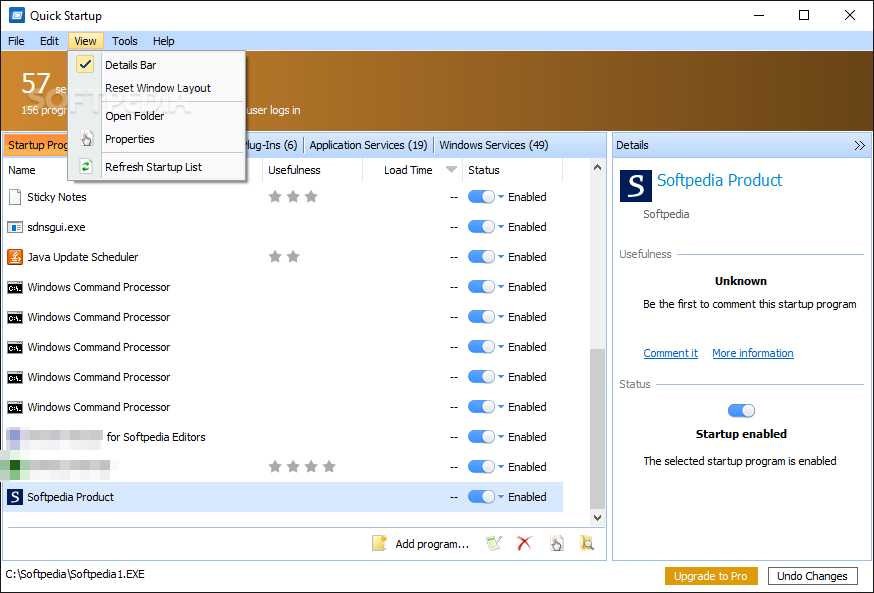This screenshot has height=593, width=874.
Task: Toggle the Startup enabled switch in Details panel
Action: pyautogui.click(x=741, y=411)
